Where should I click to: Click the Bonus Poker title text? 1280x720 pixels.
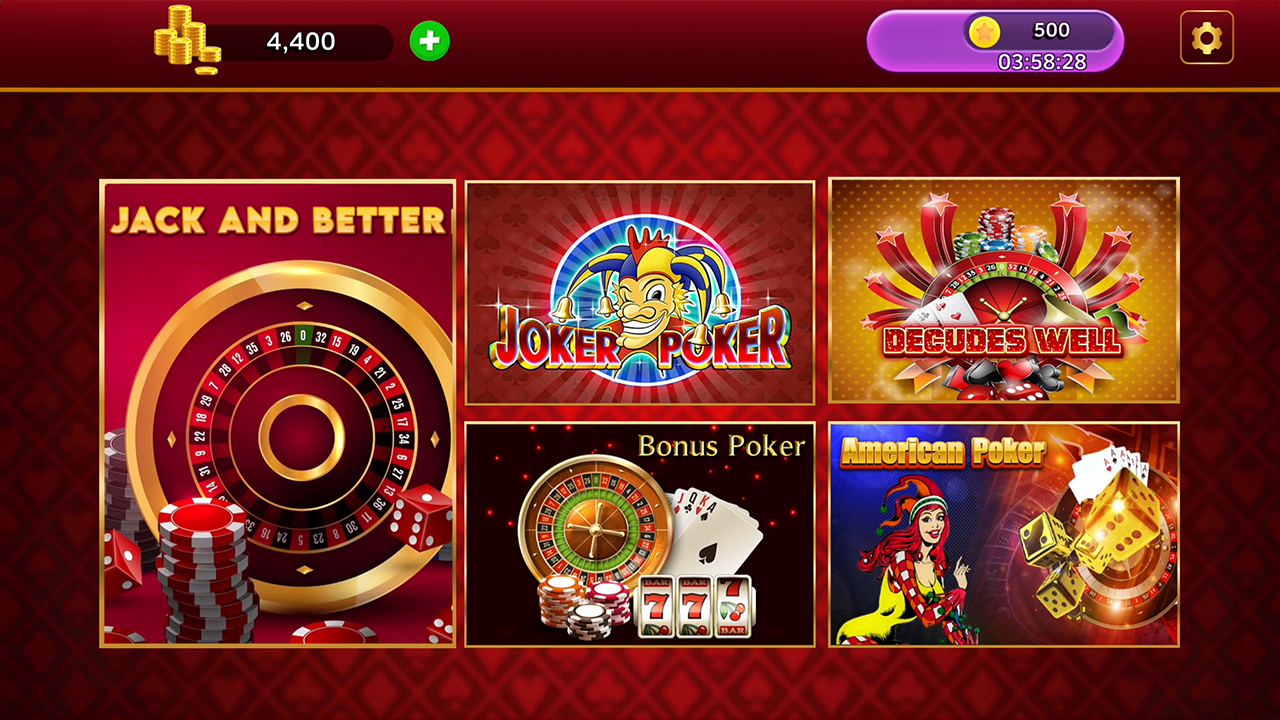pos(721,446)
